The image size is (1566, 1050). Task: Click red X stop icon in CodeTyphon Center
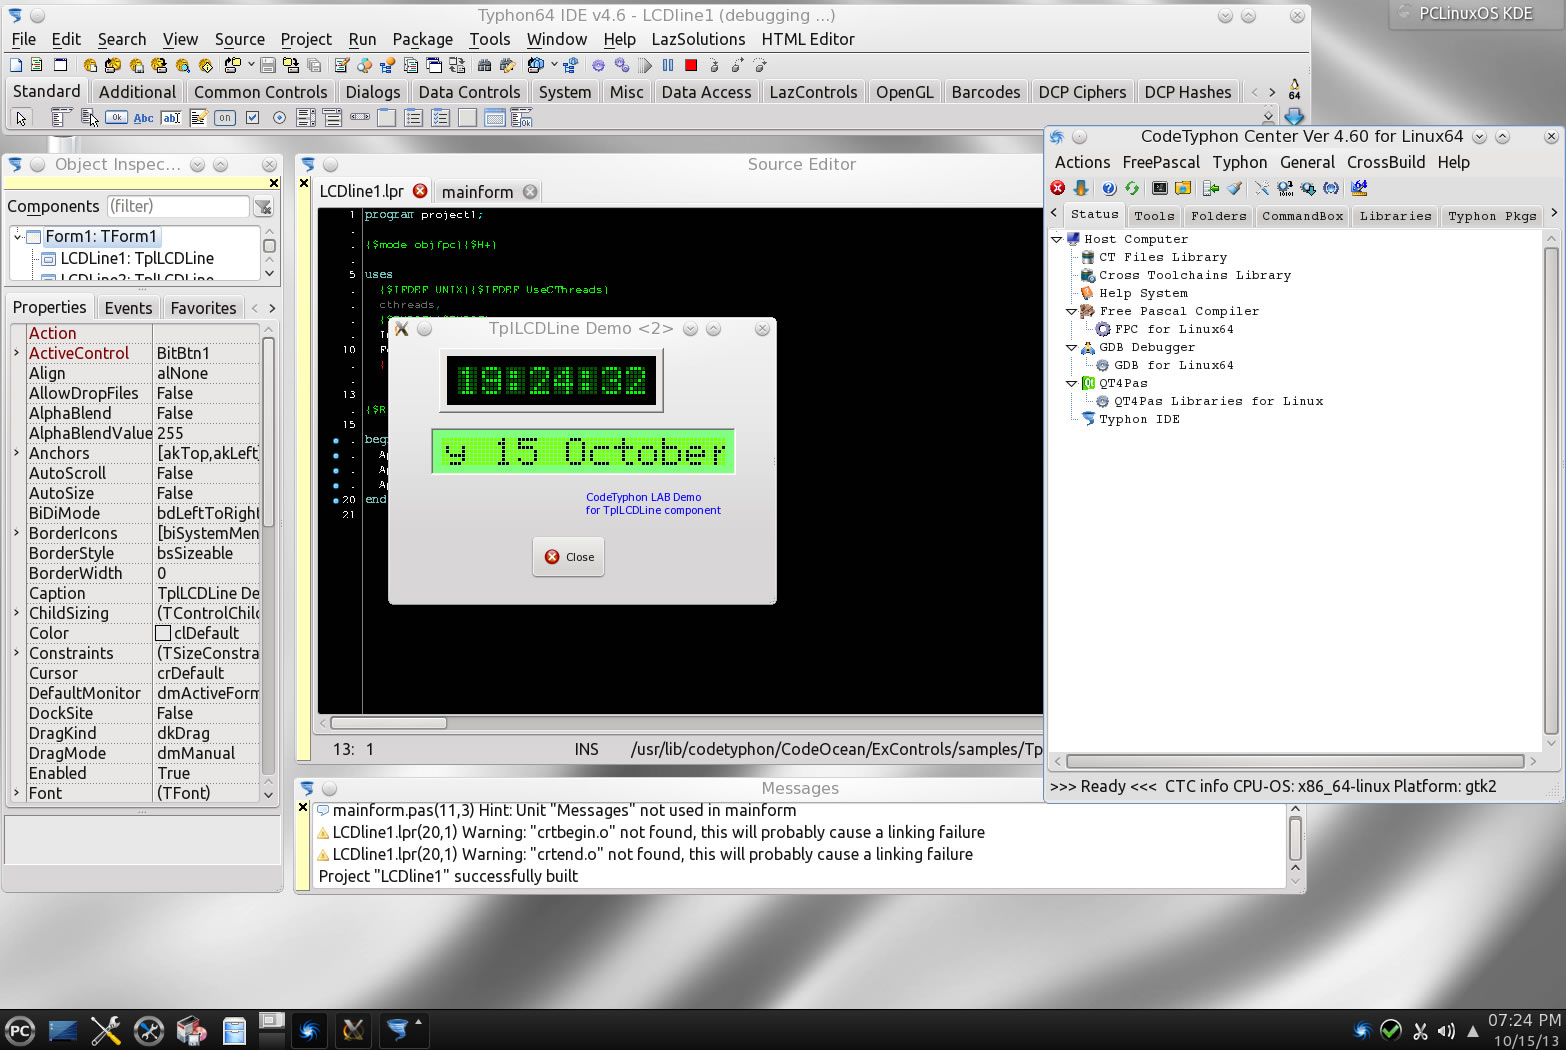1058,188
